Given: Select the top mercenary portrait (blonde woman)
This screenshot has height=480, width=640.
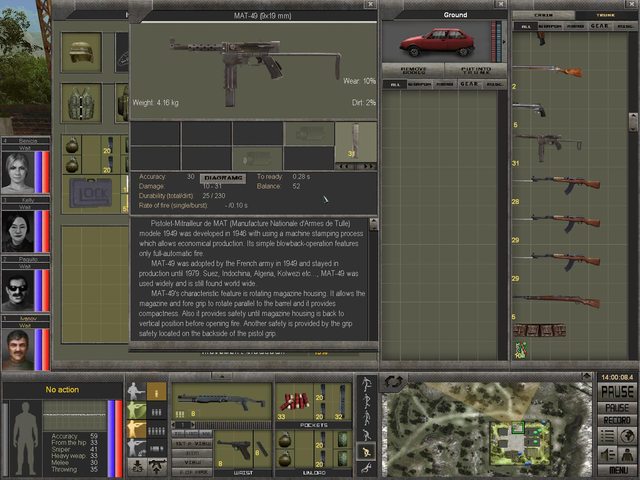Looking at the screenshot, I should click(18, 172).
